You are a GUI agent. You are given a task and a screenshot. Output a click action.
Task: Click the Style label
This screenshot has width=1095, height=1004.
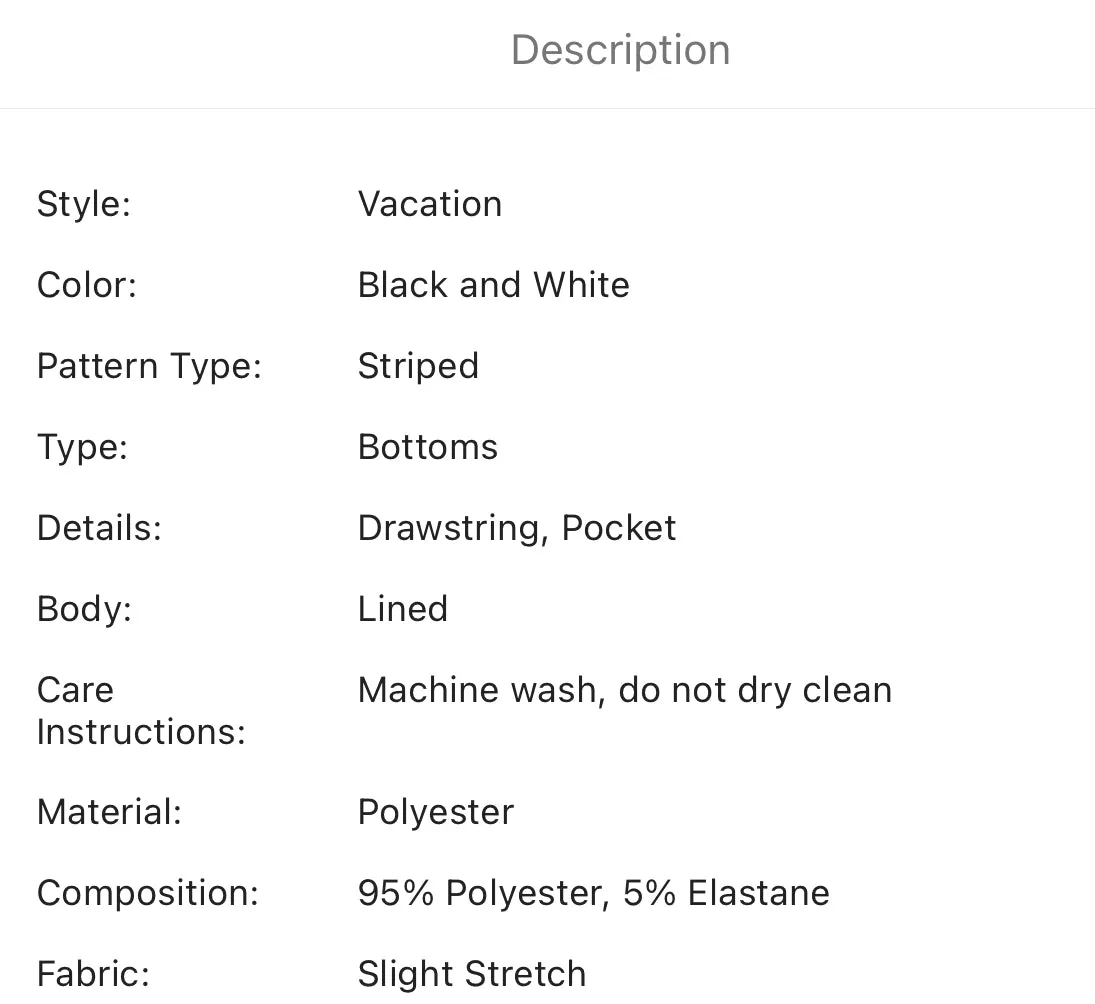pyautogui.click(x=84, y=204)
